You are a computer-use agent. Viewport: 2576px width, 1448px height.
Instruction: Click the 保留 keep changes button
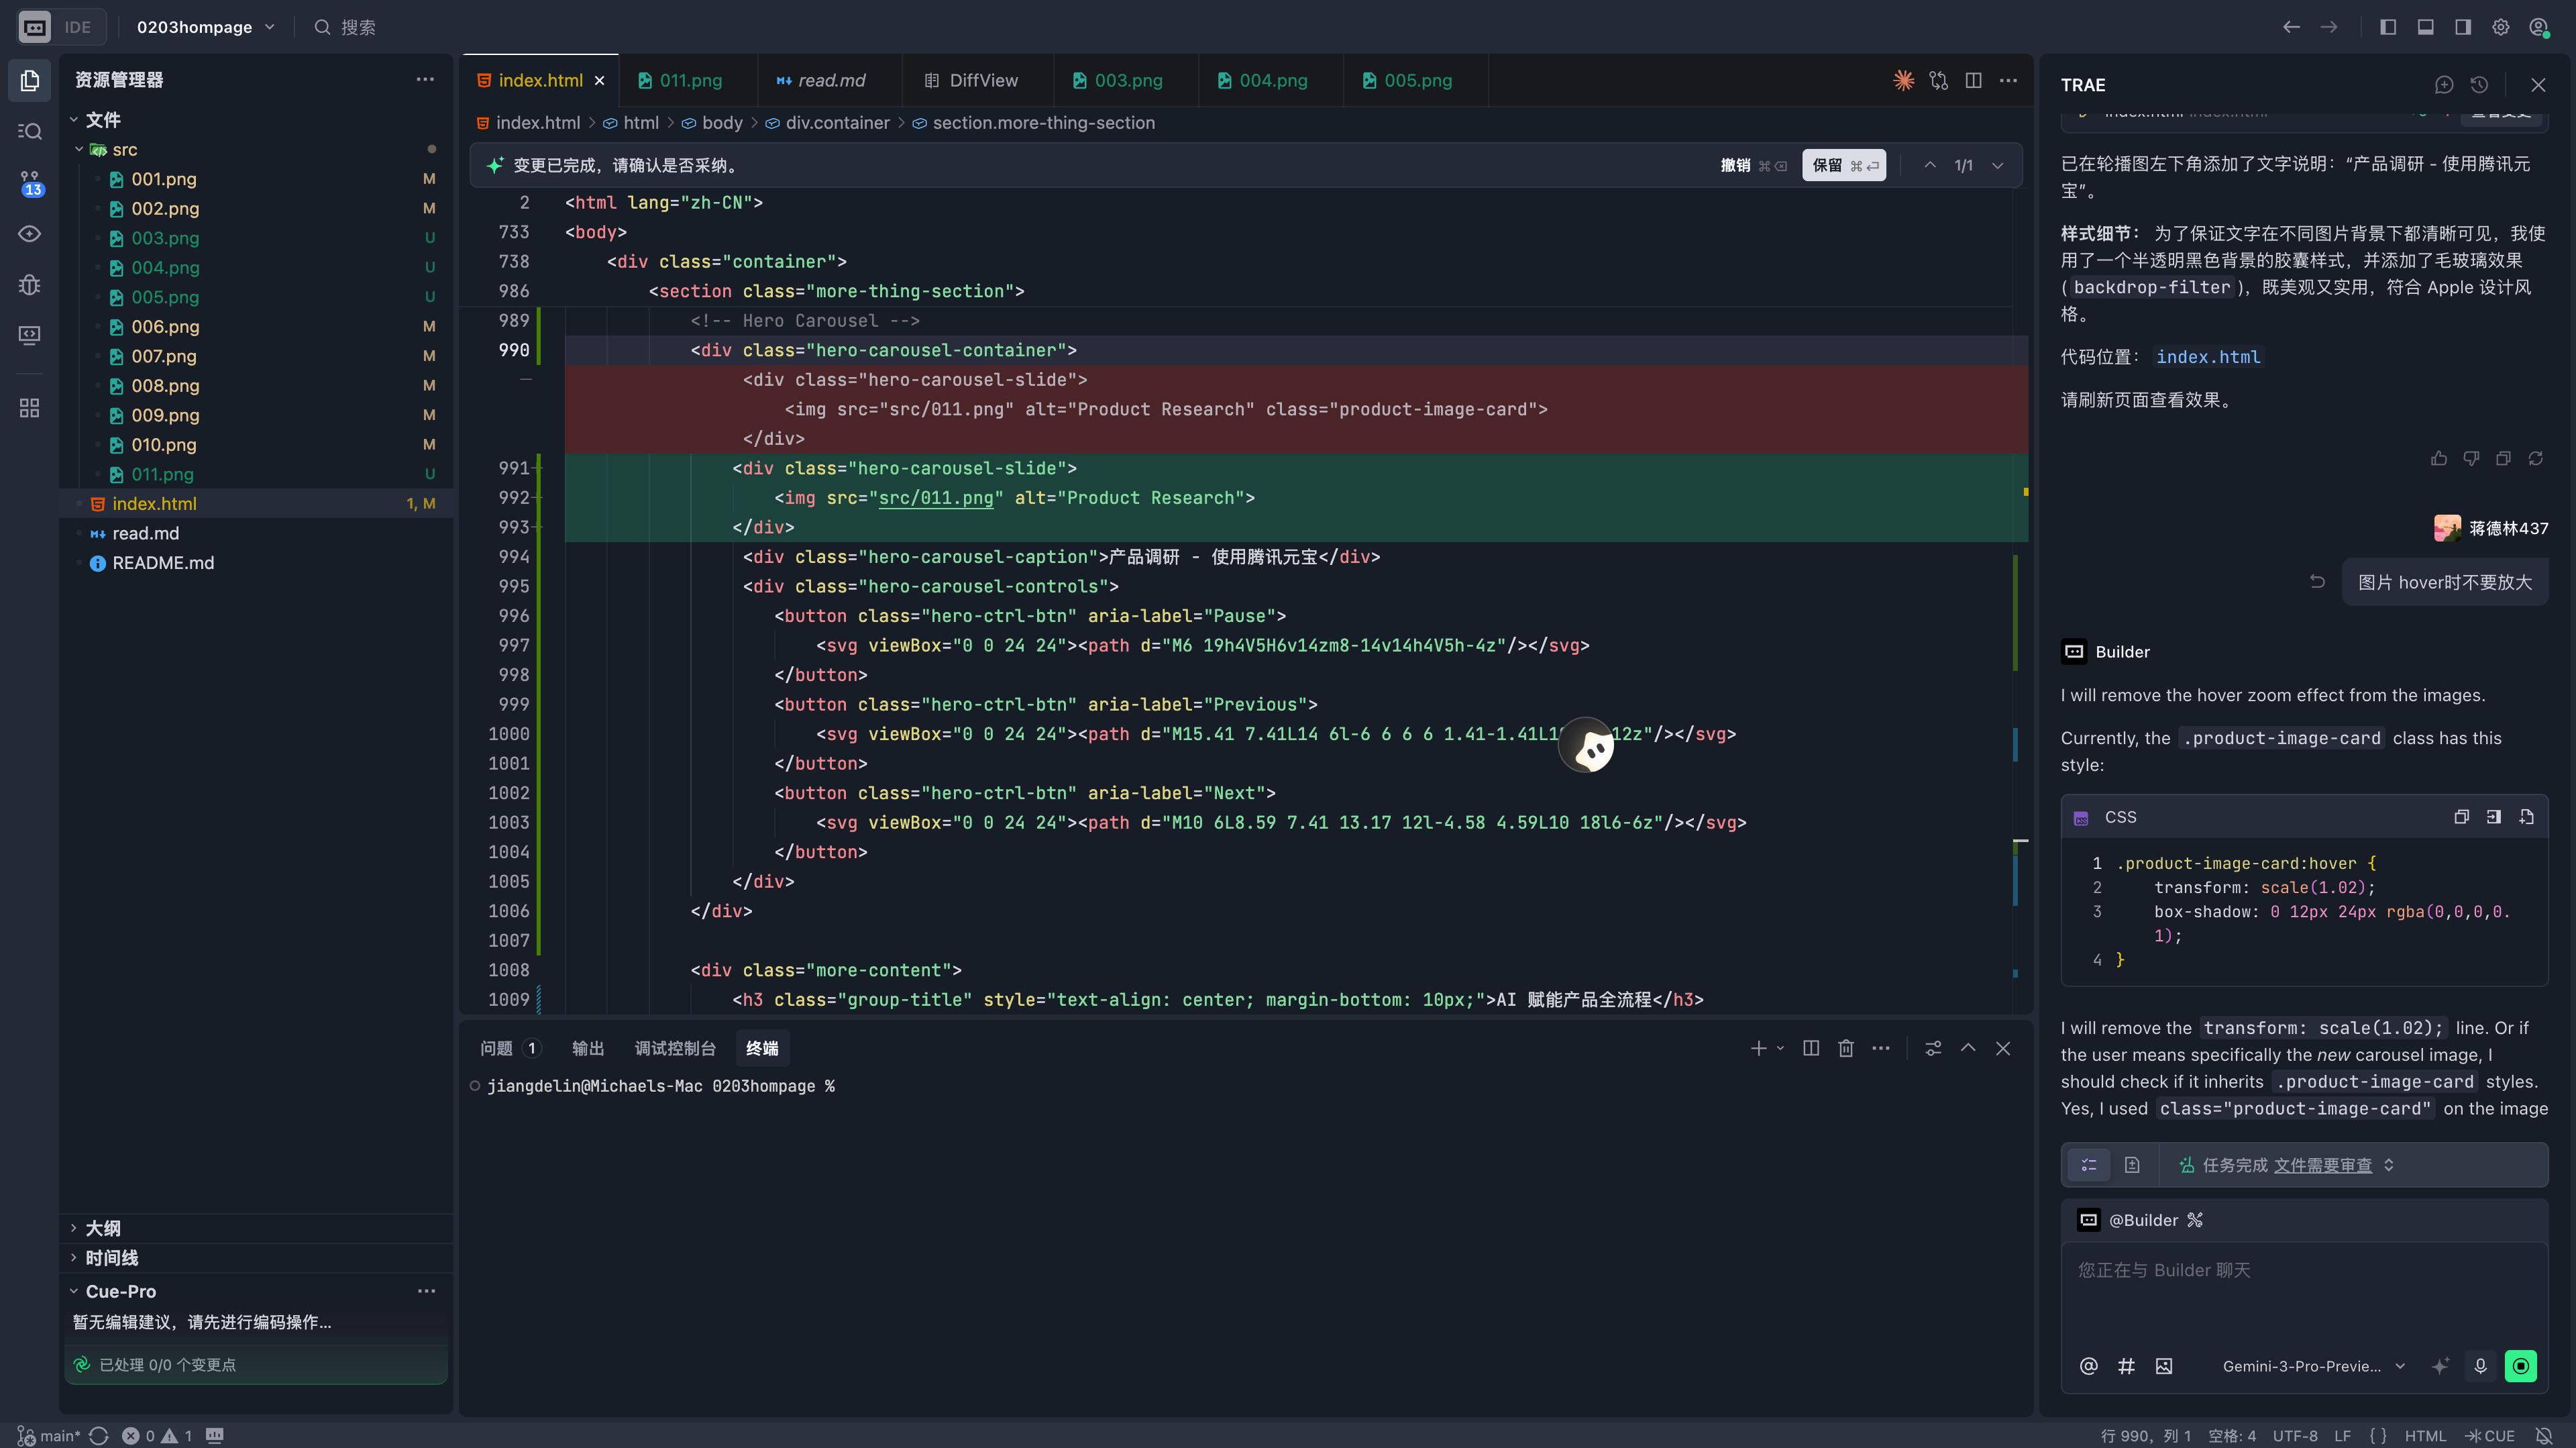[1843, 165]
